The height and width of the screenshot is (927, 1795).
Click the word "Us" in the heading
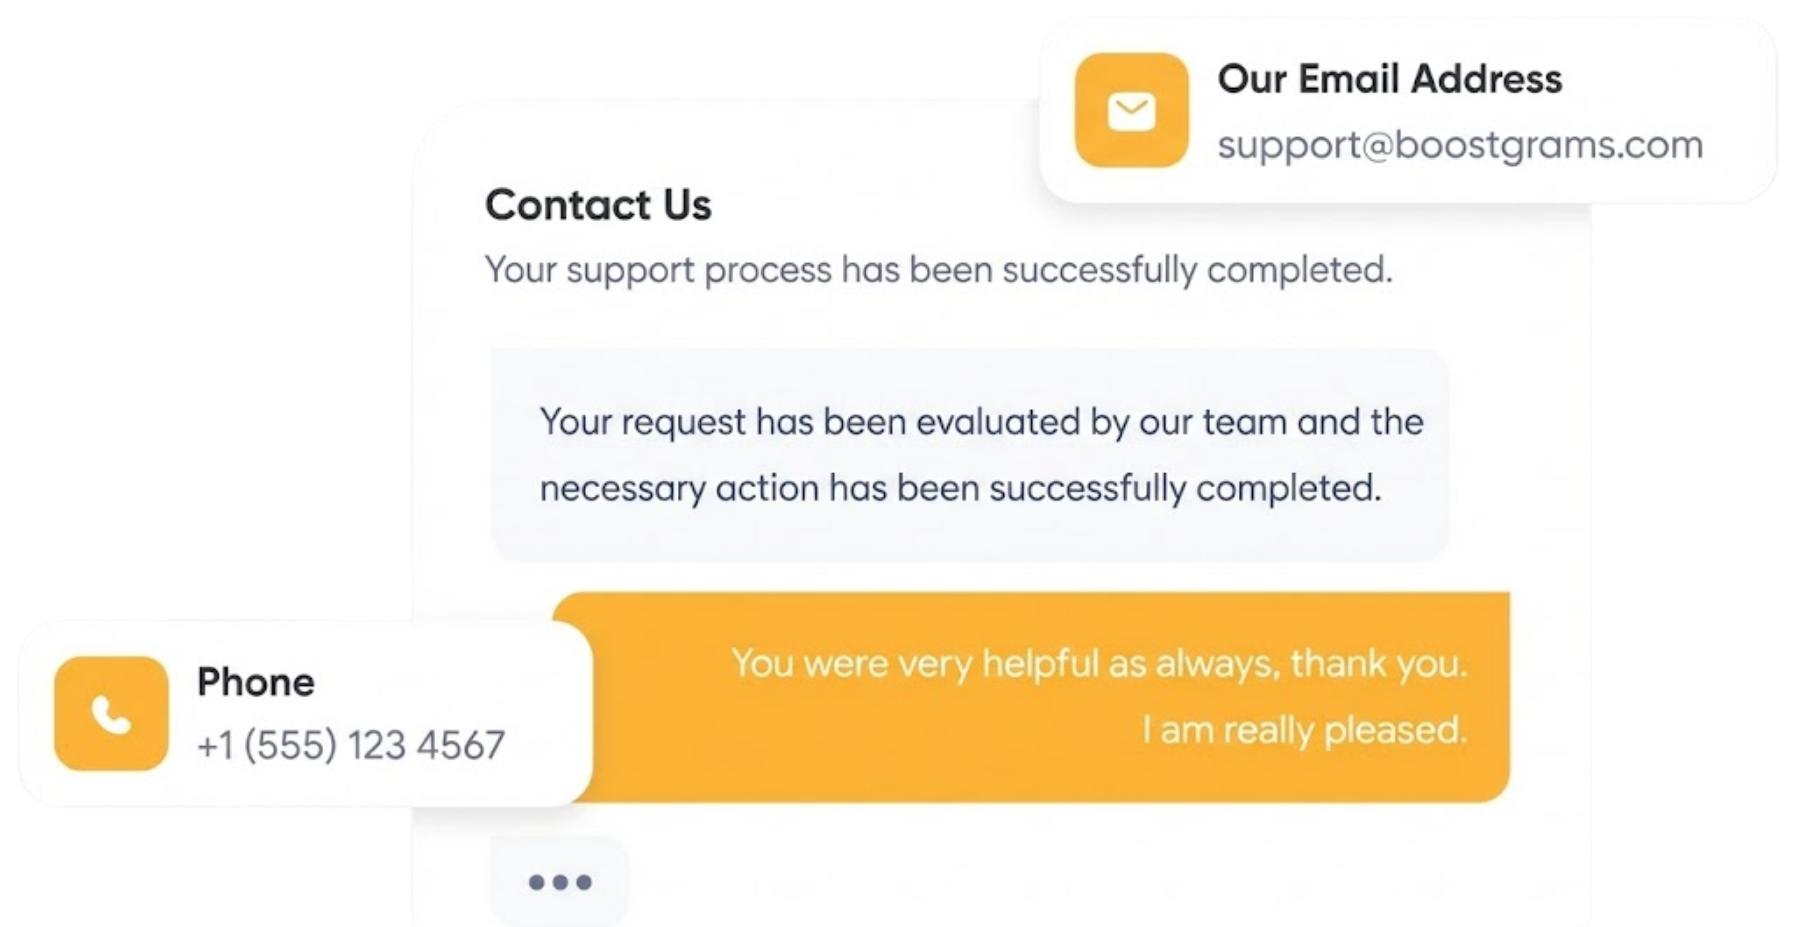(x=687, y=205)
